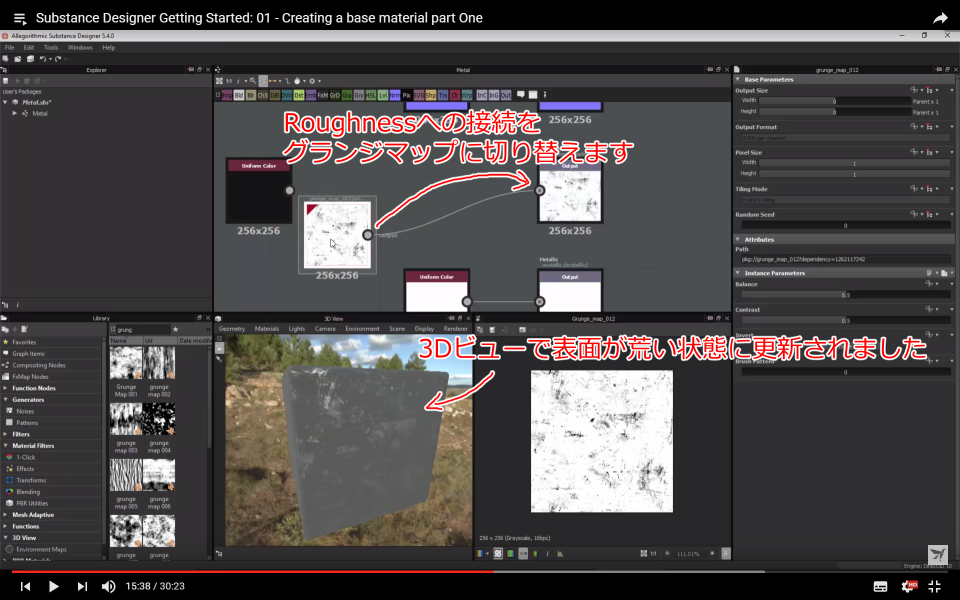Toggle favorites star filter in Library
This screenshot has height=600, width=960.
pos(175,329)
